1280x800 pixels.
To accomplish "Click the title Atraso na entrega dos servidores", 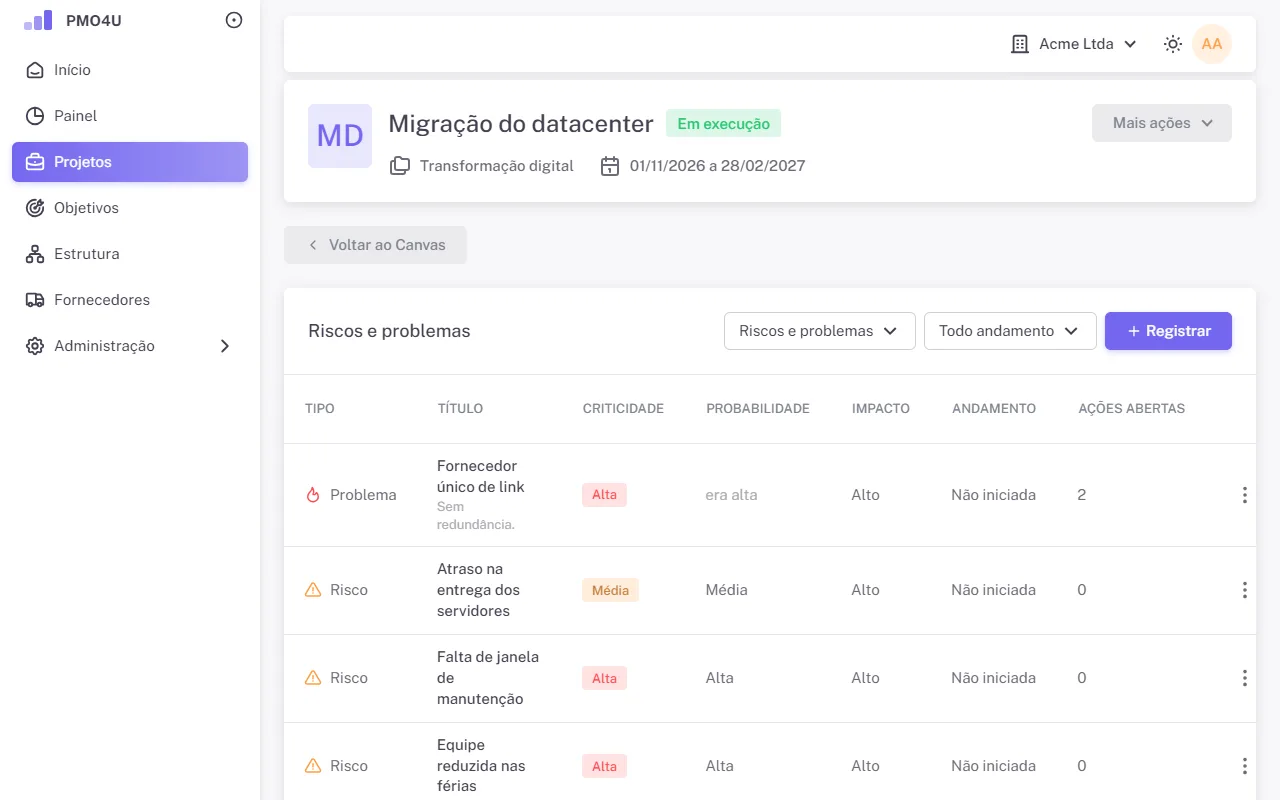I will pyautogui.click(x=479, y=590).
